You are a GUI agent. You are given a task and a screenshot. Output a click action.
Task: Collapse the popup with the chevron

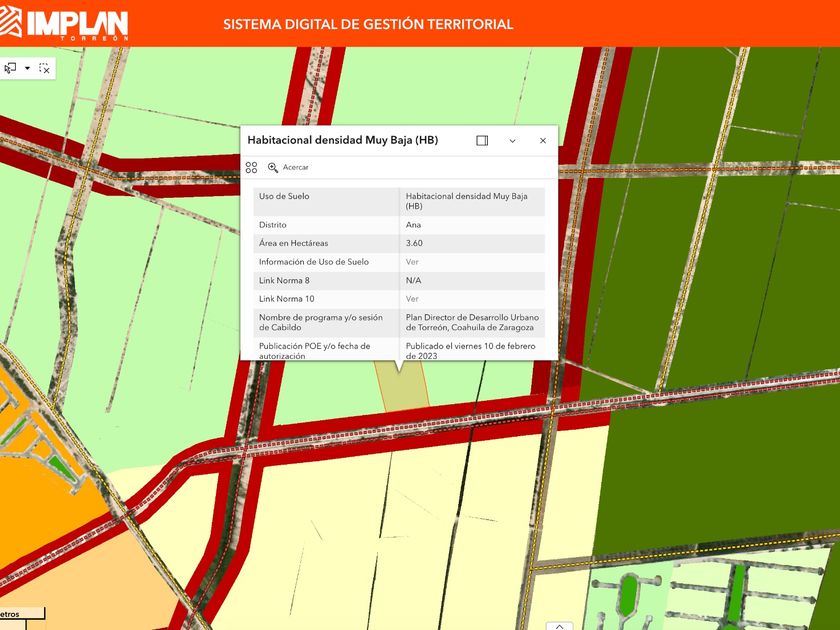point(512,141)
